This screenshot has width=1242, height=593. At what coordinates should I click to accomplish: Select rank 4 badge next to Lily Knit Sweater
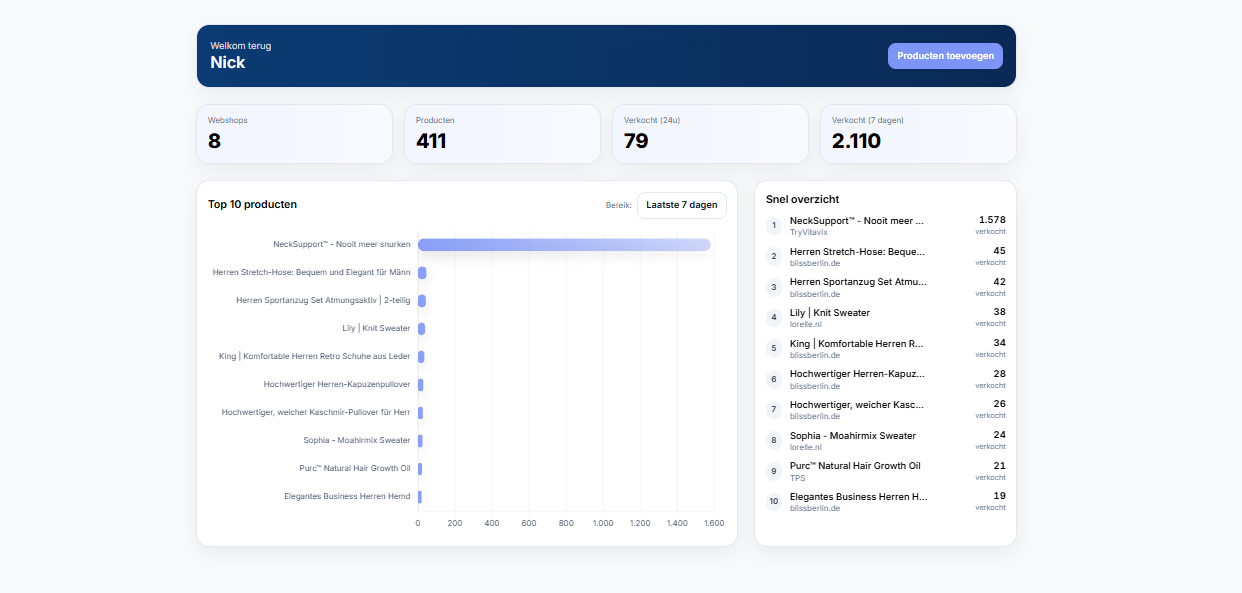click(774, 318)
